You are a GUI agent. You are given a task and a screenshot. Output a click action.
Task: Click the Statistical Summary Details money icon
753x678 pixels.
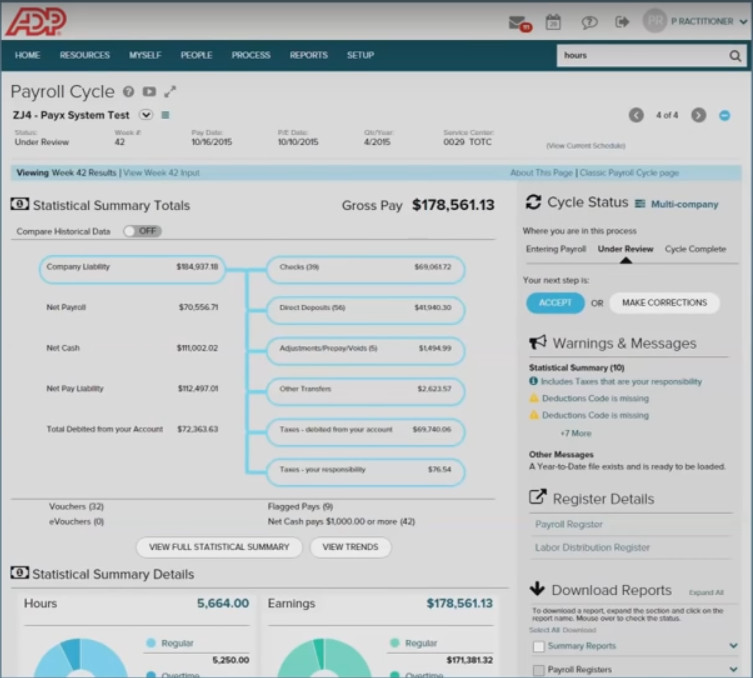coord(20,573)
